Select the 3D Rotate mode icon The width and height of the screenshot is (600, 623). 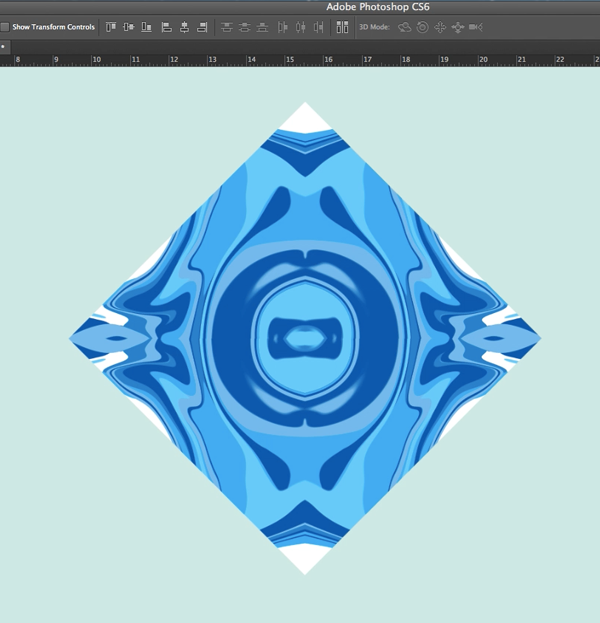405,27
